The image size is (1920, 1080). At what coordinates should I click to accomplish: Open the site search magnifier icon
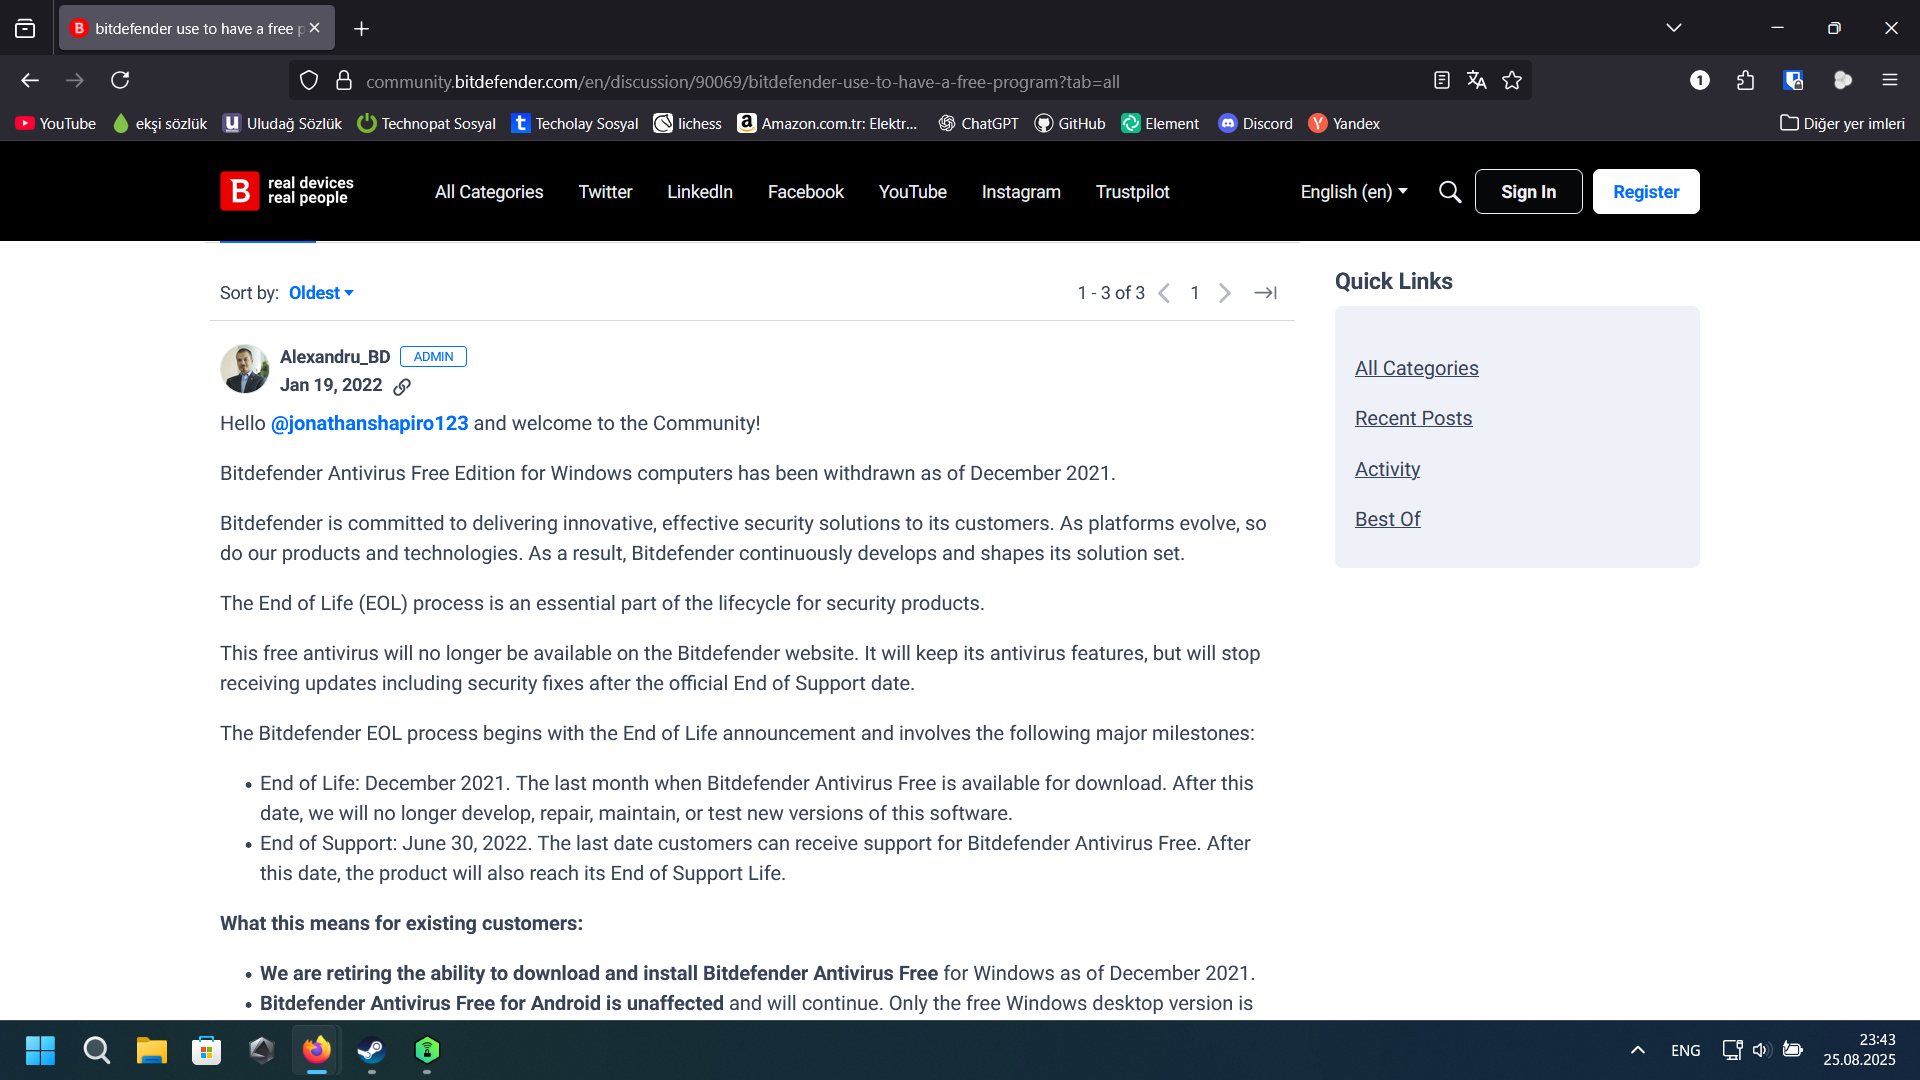(x=1450, y=192)
